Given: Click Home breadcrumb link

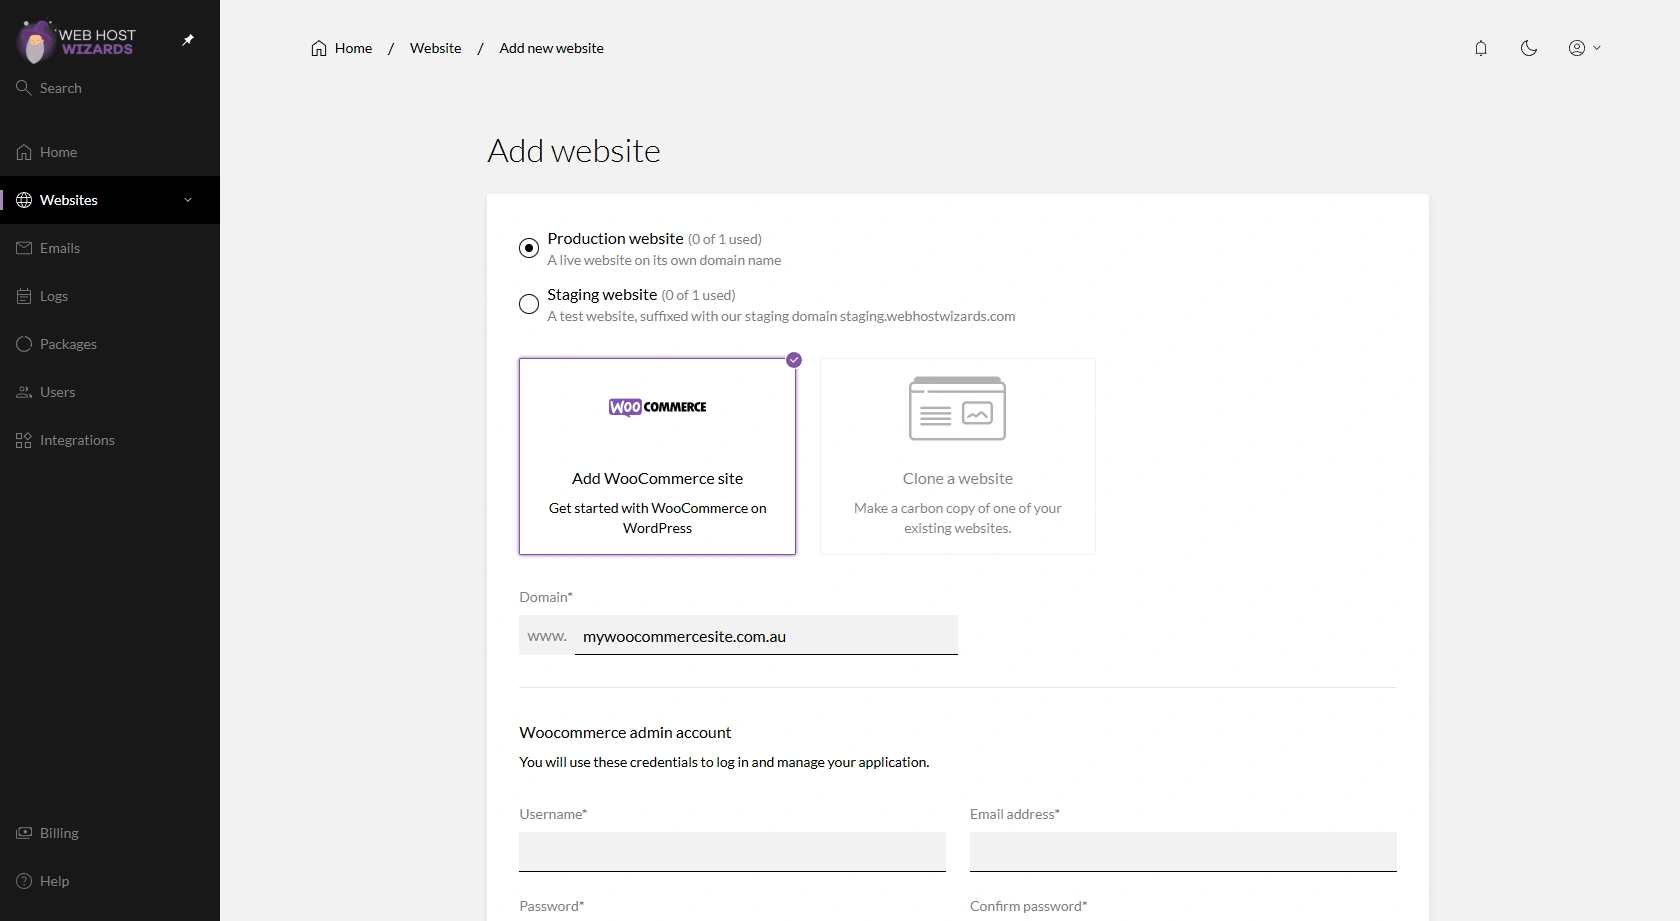Looking at the screenshot, I should pyautogui.click(x=353, y=48).
